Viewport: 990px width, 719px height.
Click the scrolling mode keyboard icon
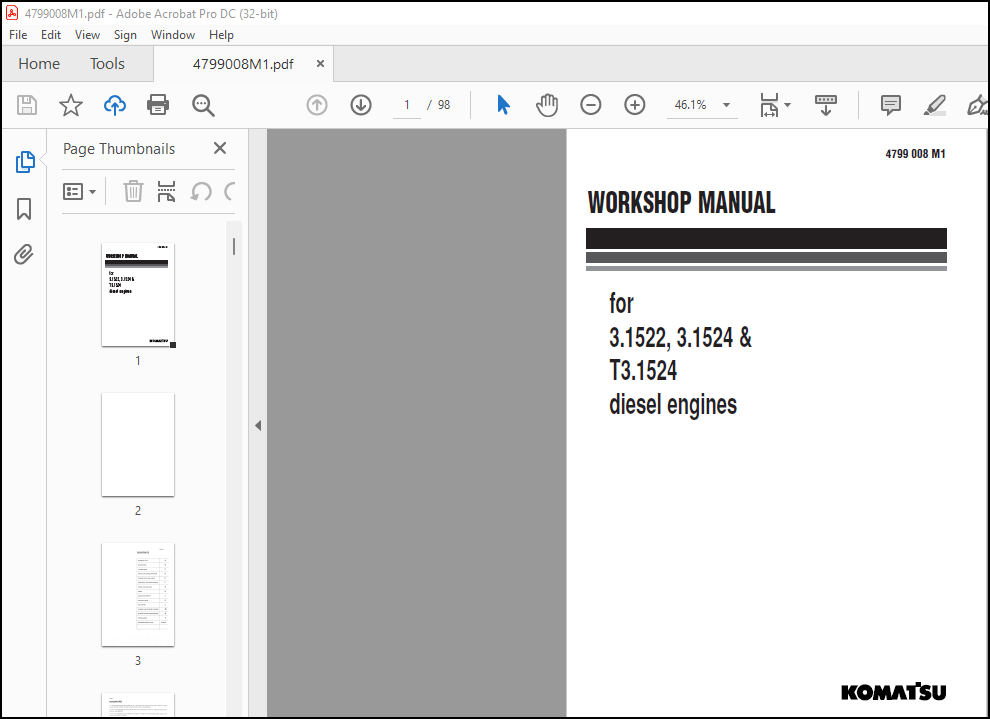pos(826,105)
